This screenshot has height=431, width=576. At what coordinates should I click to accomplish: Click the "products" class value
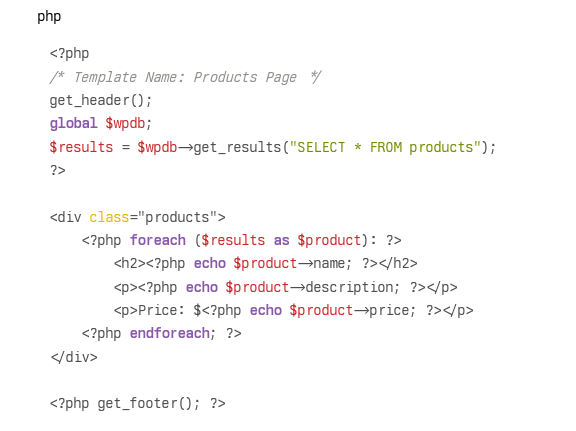coord(177,217)
